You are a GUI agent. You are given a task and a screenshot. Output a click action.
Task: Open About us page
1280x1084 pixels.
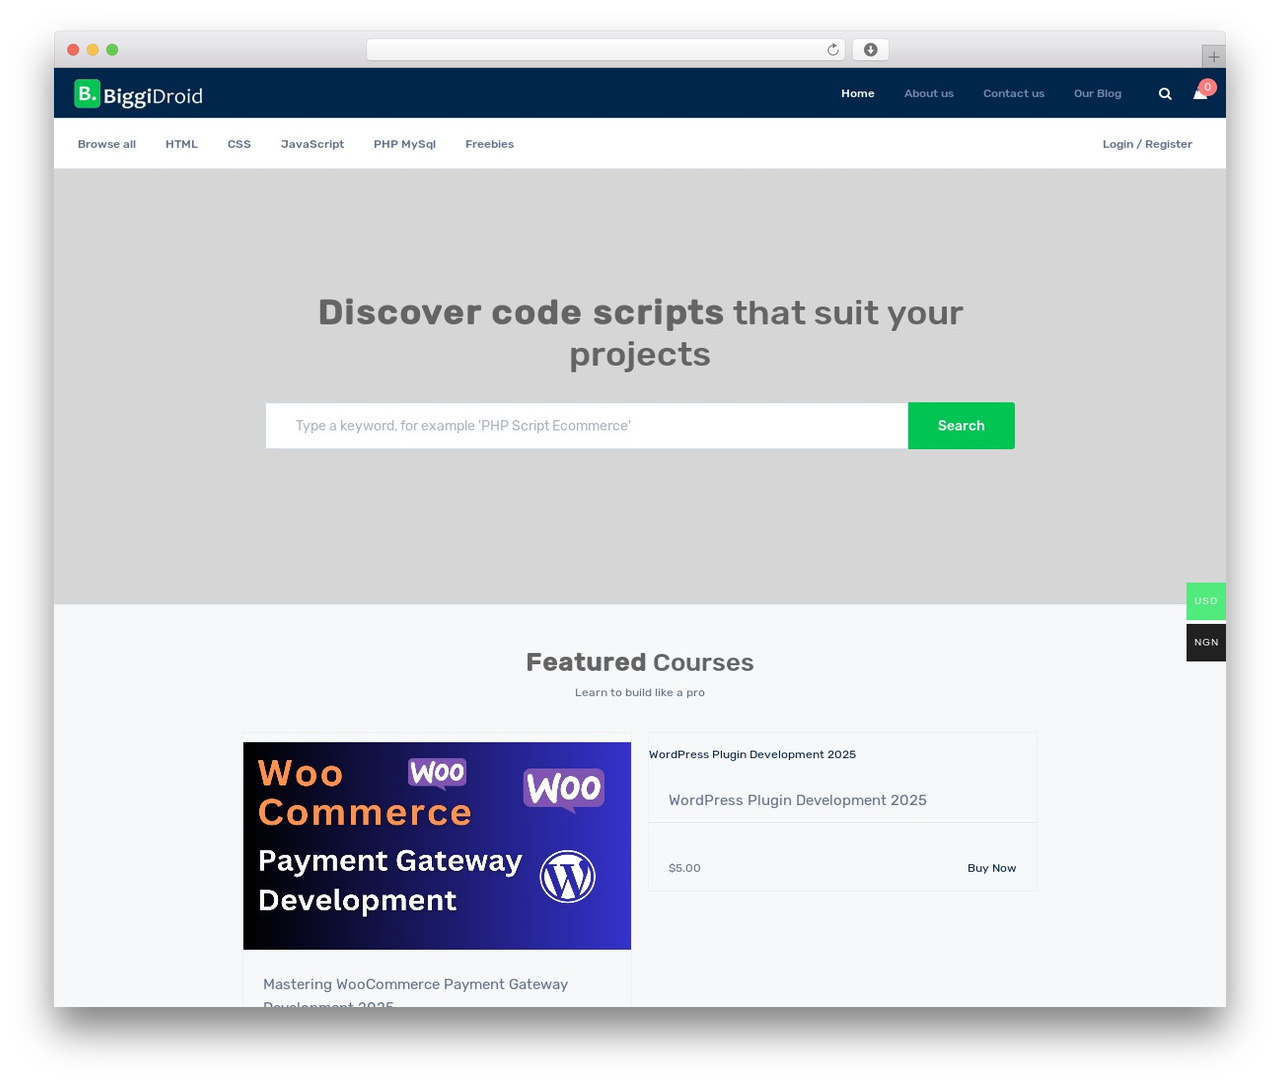929,94
